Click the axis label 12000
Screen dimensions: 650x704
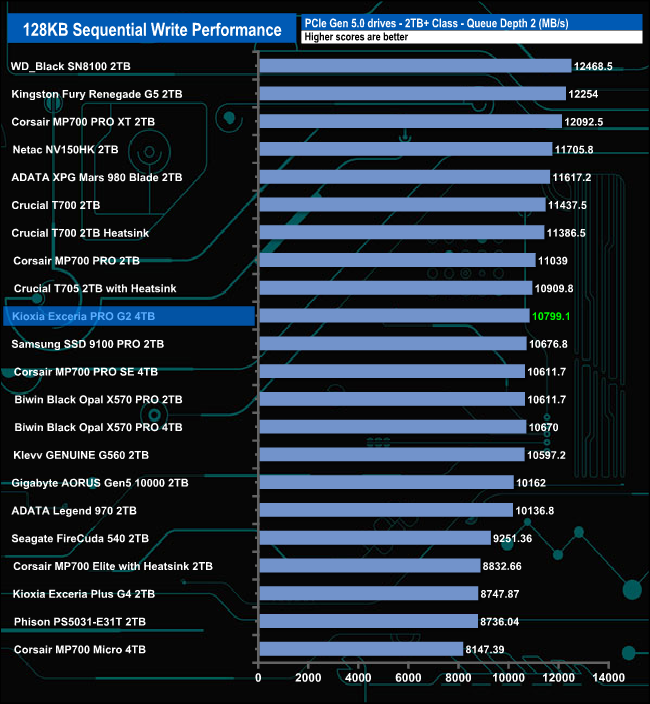coord(558,678)
